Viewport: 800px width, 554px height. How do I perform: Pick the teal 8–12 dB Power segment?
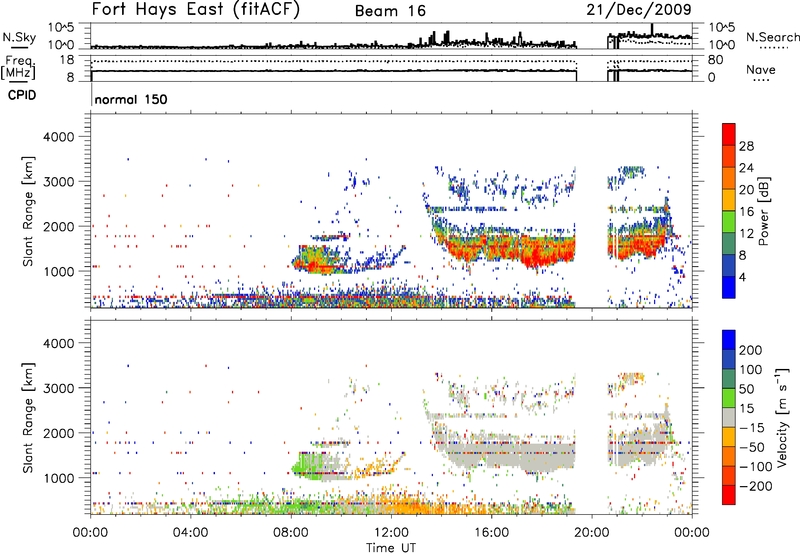[x=729, y=243]
